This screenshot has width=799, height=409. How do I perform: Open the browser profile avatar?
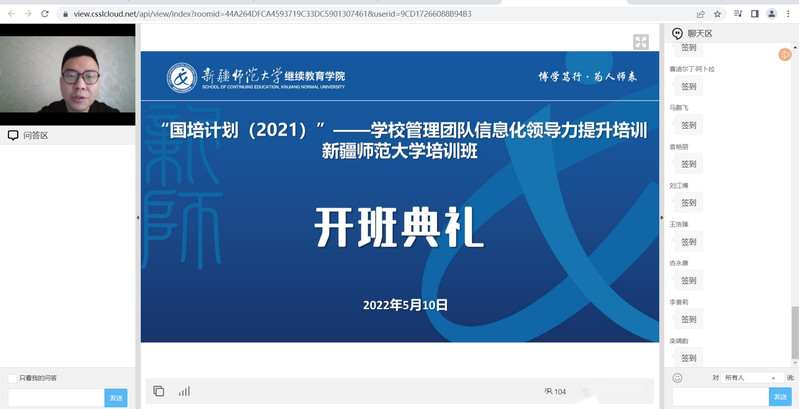(772, 14)
